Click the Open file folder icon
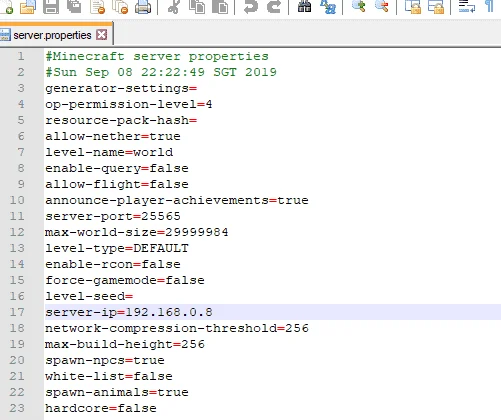This screenshot has width=501, height=420. (28, 6)
